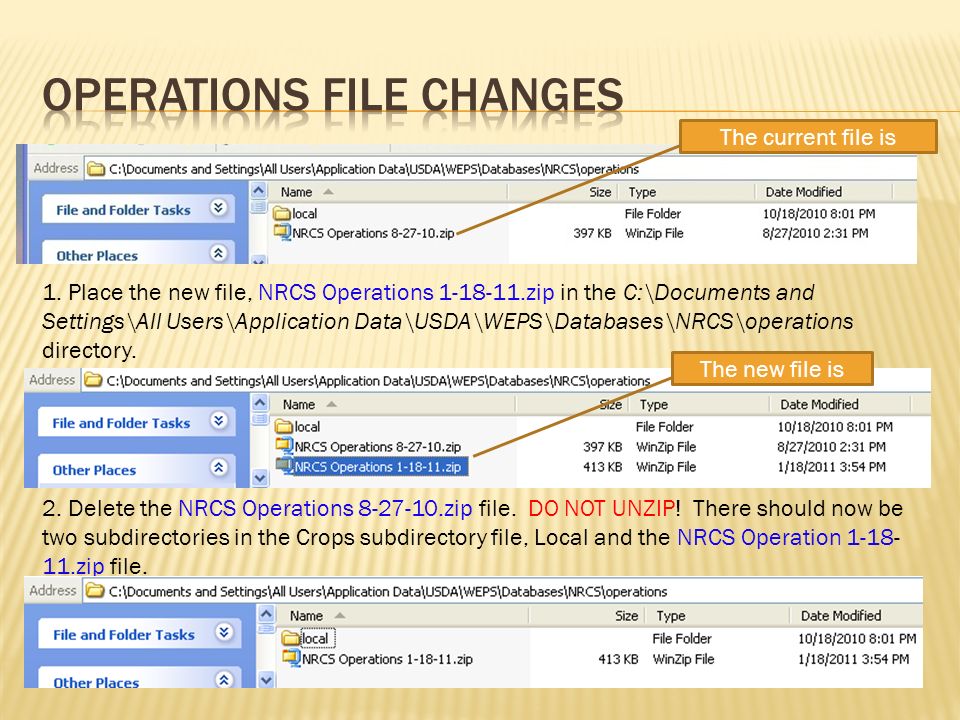Click sidebar scroll up arrow in middle window
This screenshot has height=720, width=960.
click(260, 403)
